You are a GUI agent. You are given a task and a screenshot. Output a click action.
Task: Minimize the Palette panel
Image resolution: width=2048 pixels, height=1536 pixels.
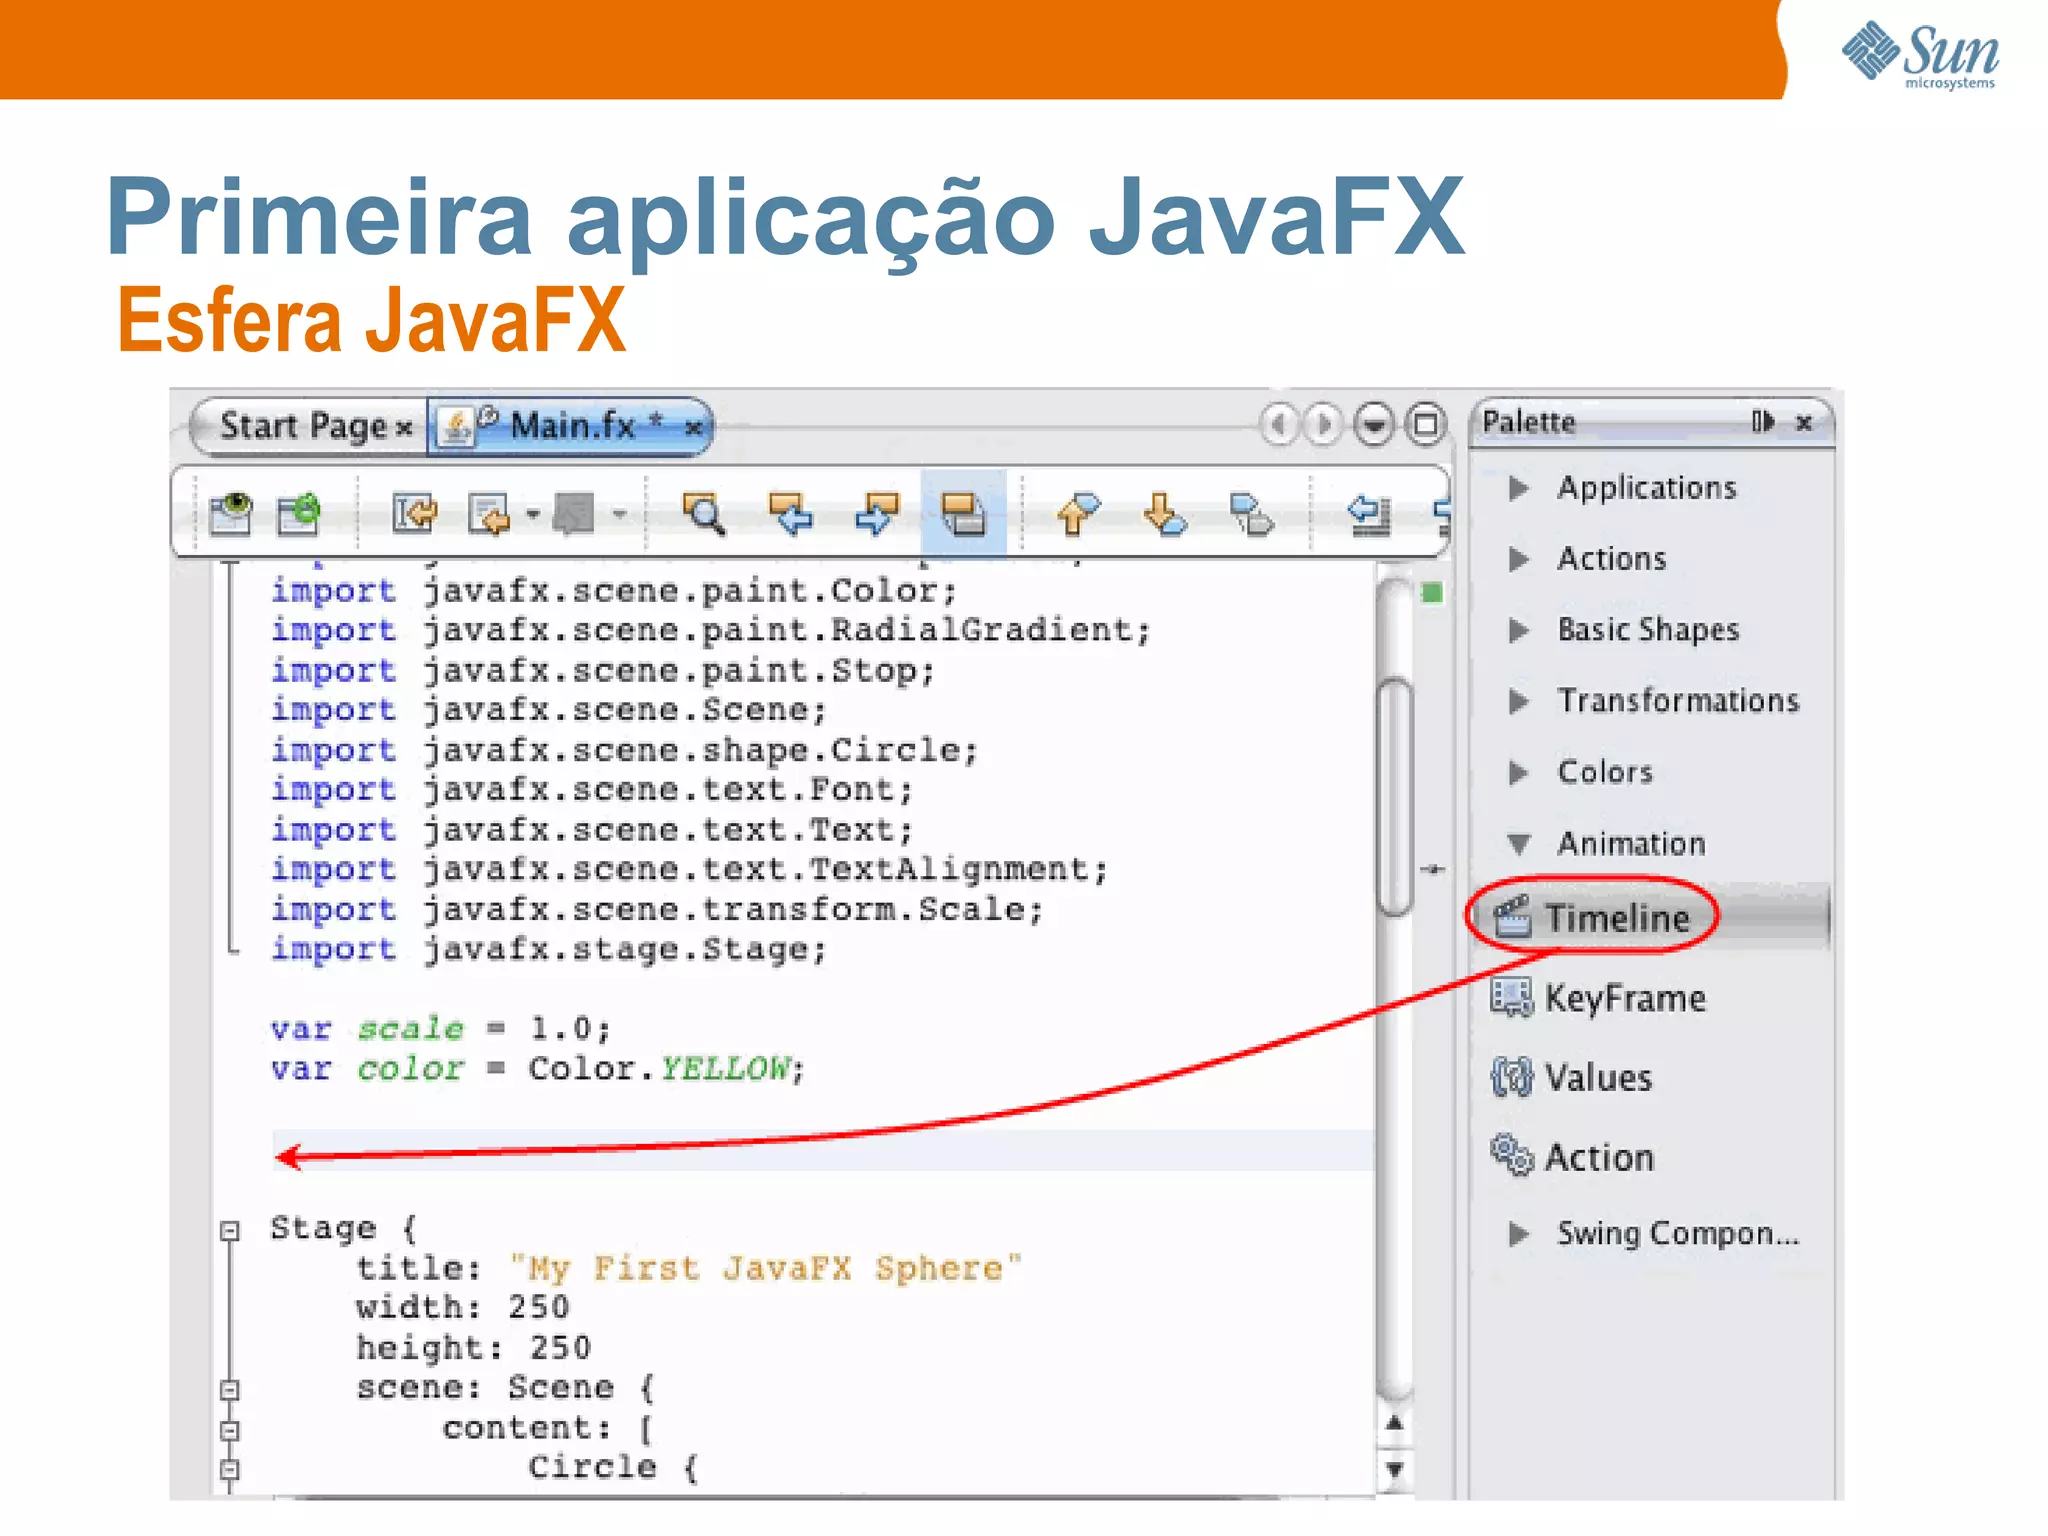[1763, 423]
